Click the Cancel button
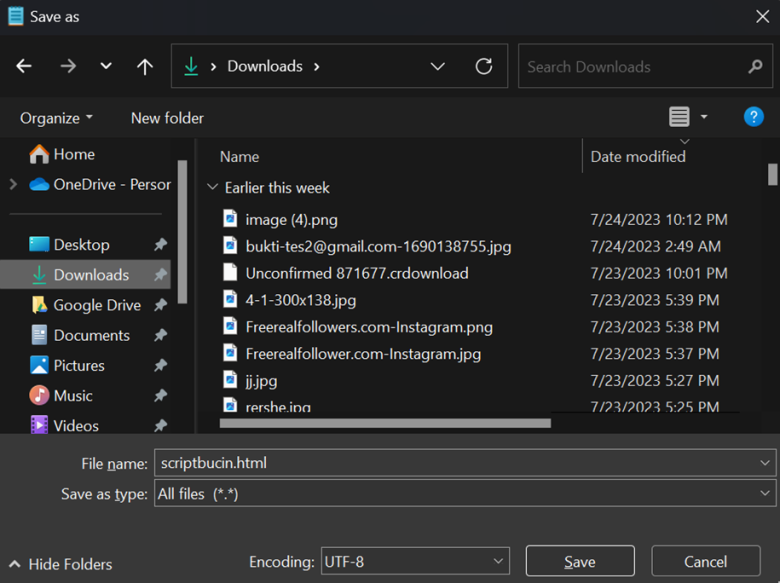This screenshot has height=583, width=780. point(705,562)
